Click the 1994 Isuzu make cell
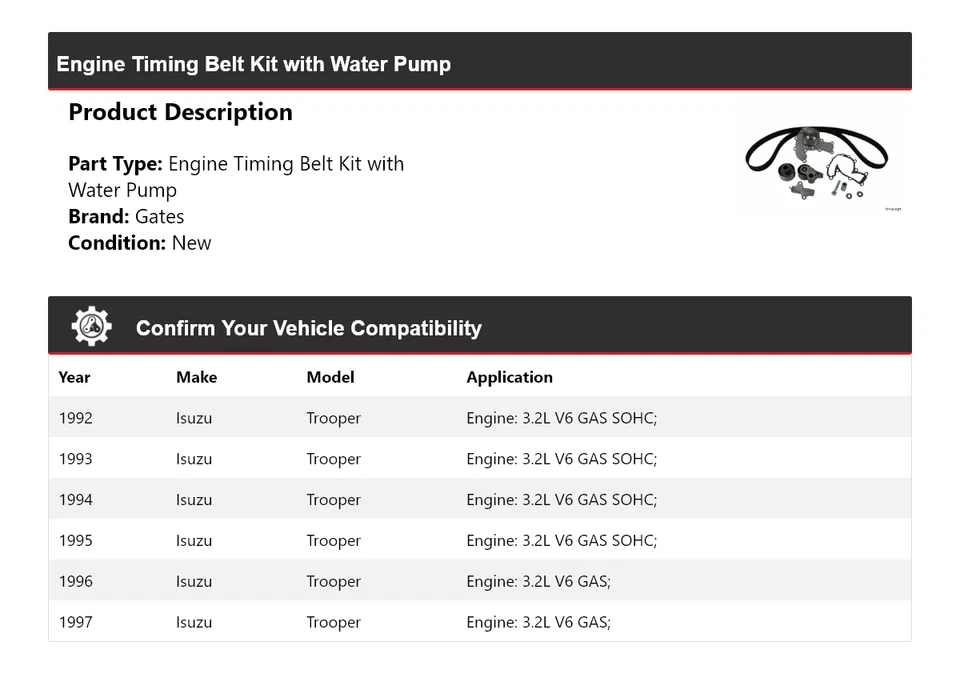The height and width of the screenshot is (674, 960). [194, 500]
